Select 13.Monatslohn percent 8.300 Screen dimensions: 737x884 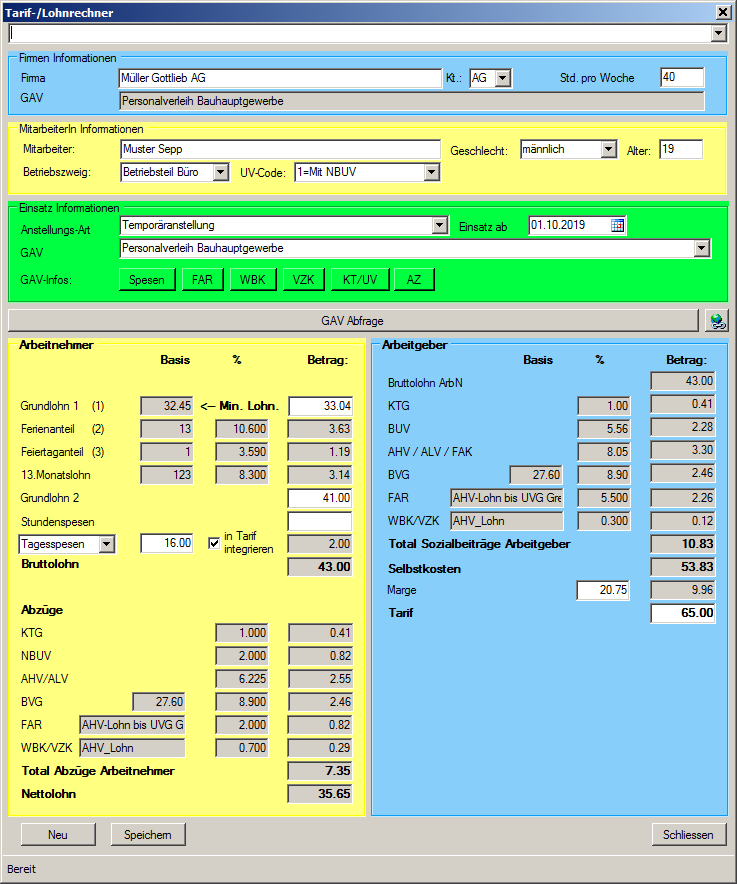(241, 475)
